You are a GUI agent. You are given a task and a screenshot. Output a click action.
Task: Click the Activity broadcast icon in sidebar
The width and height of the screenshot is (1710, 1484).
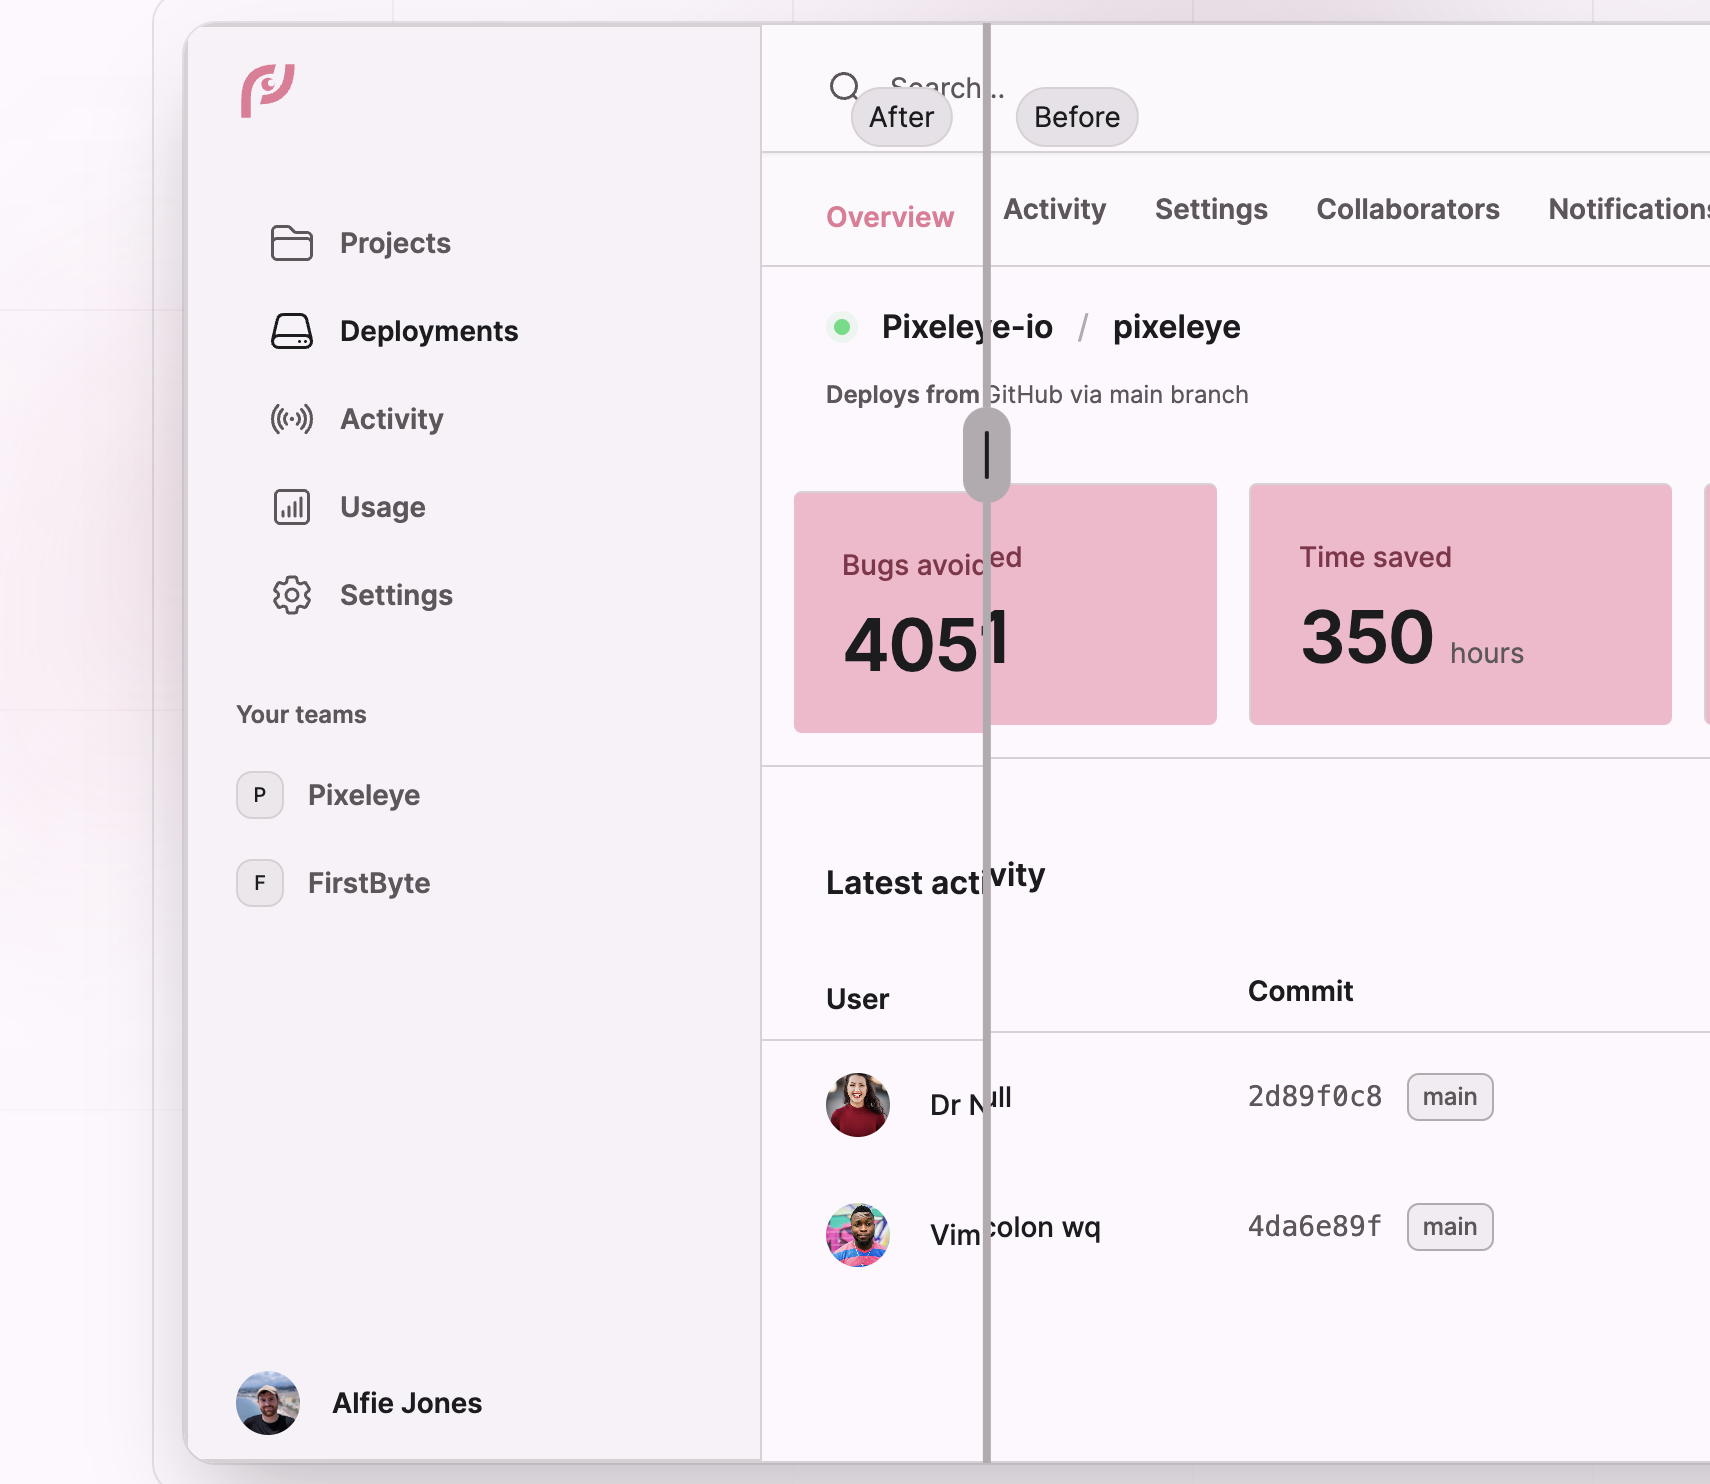click(292, 419)
